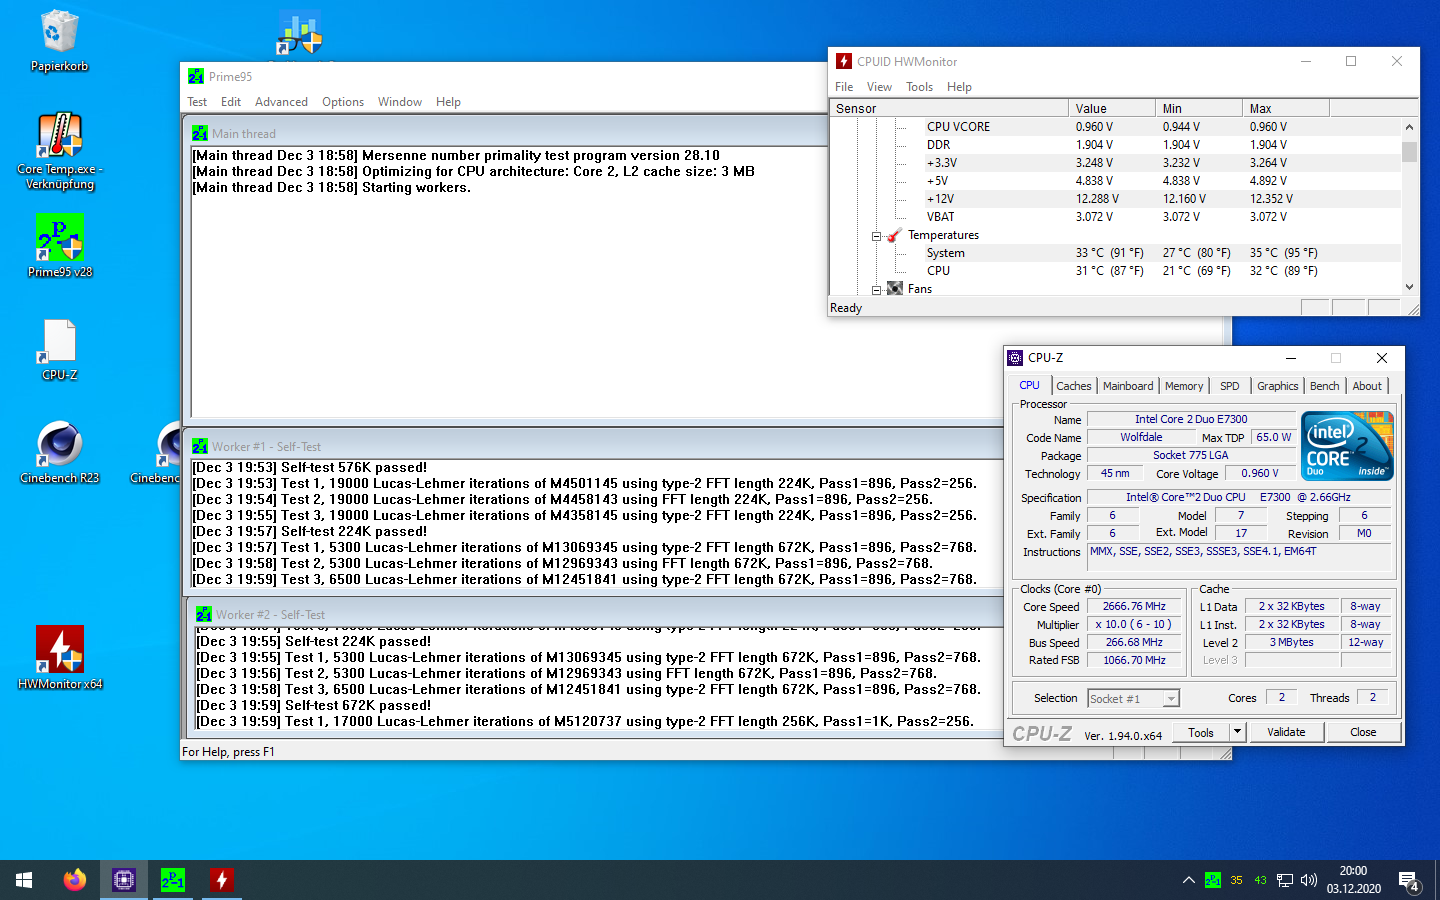Image resolution: width=1440 pixels, height=900 pixels.
Task: Switch to the Caches tab in CPU-Z
Action: tap(1074, 386)
